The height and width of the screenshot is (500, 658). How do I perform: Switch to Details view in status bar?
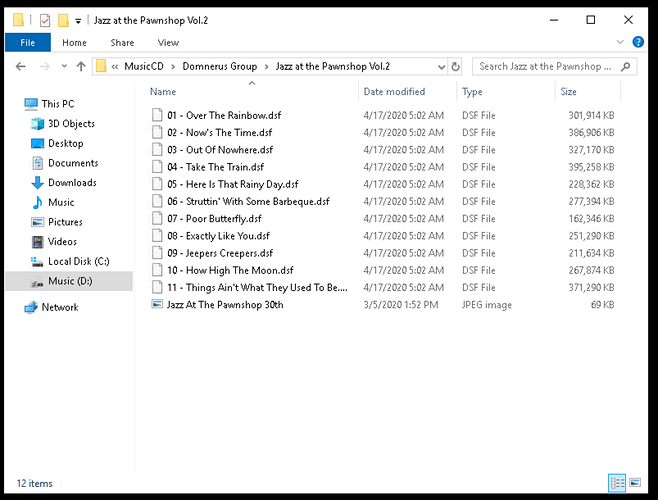[617, 483]
